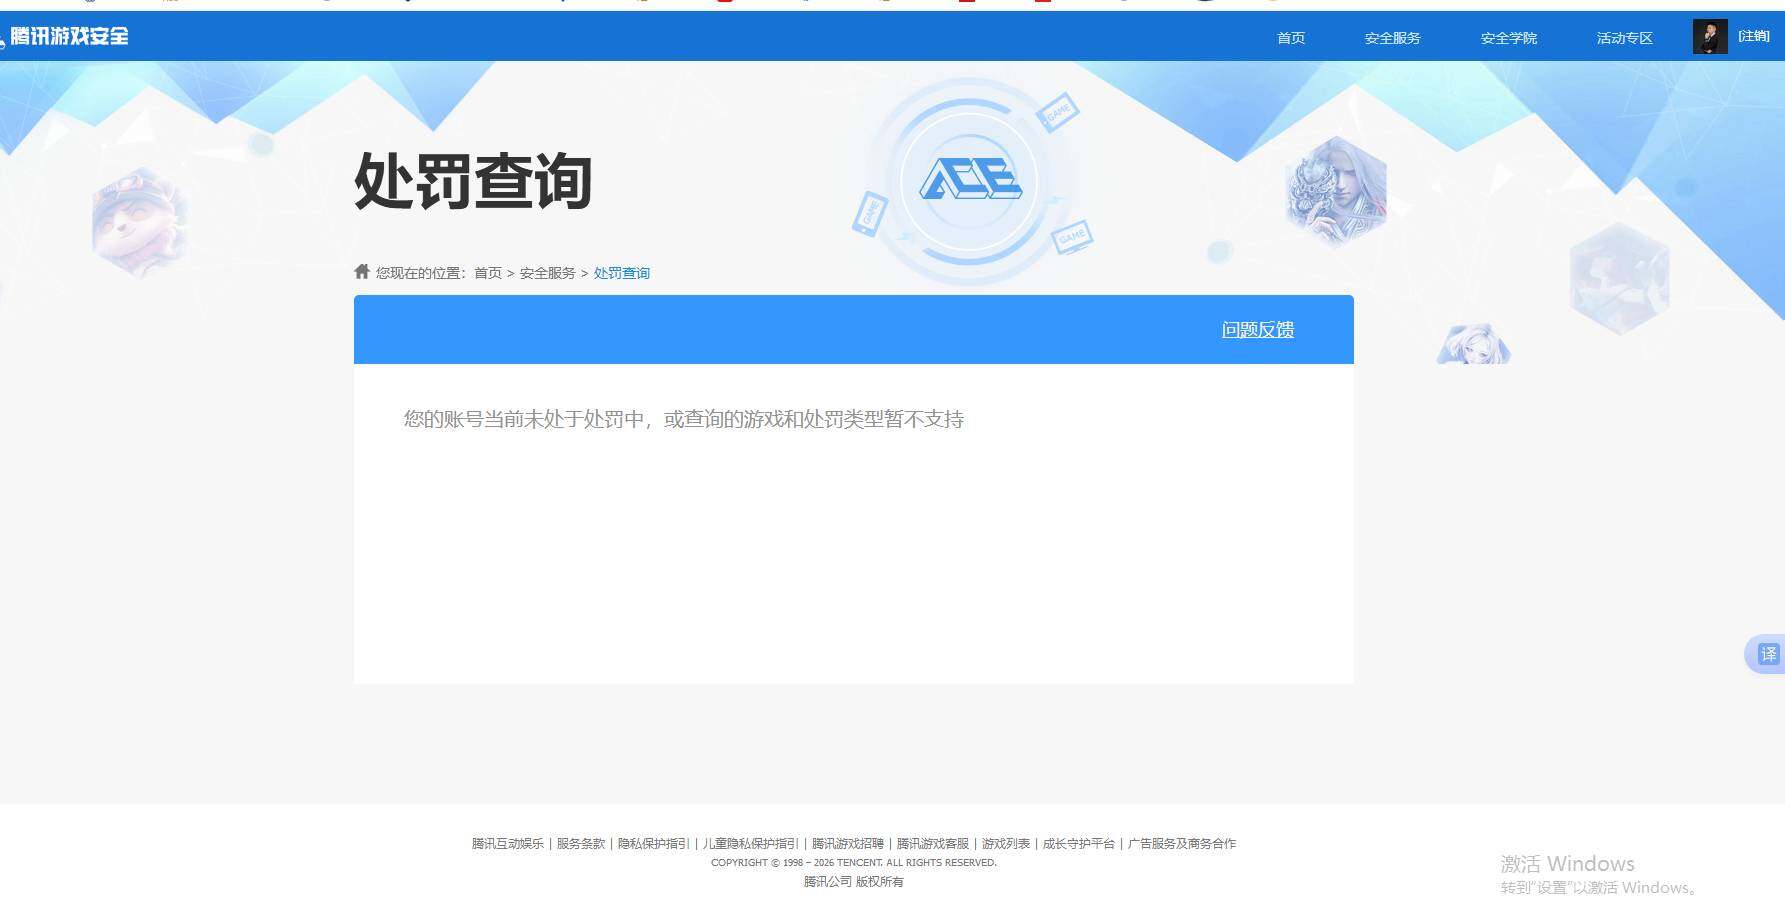1785x914 pixels.
Task: Click the 成长守护平台 footer link
Action: click(x=1078, y=843)
